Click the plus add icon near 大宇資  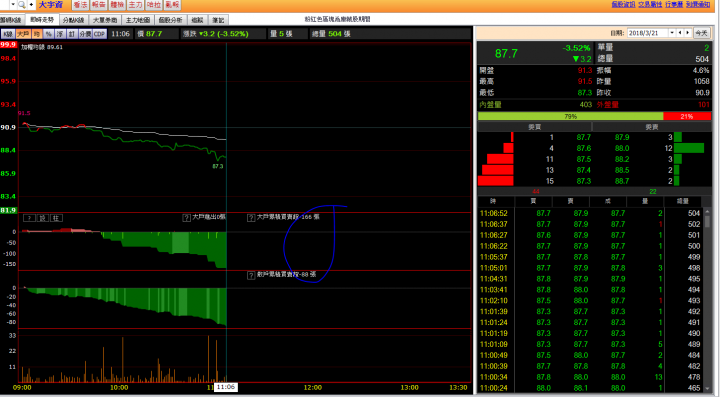click(x=31, y=5)
